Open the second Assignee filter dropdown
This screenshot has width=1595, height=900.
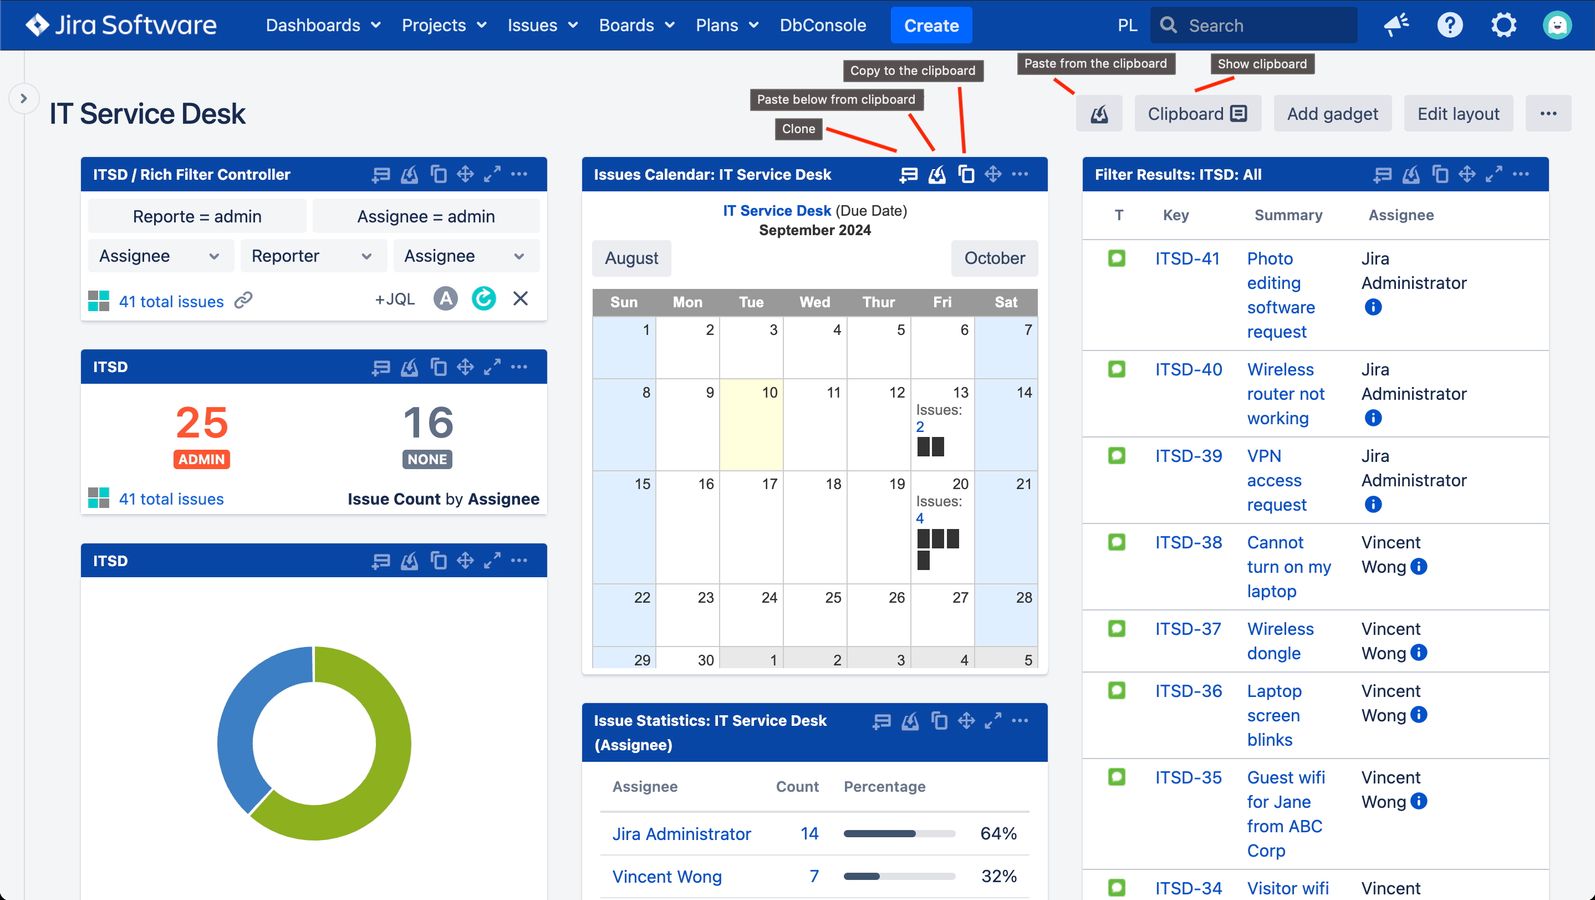click(464, 256)
